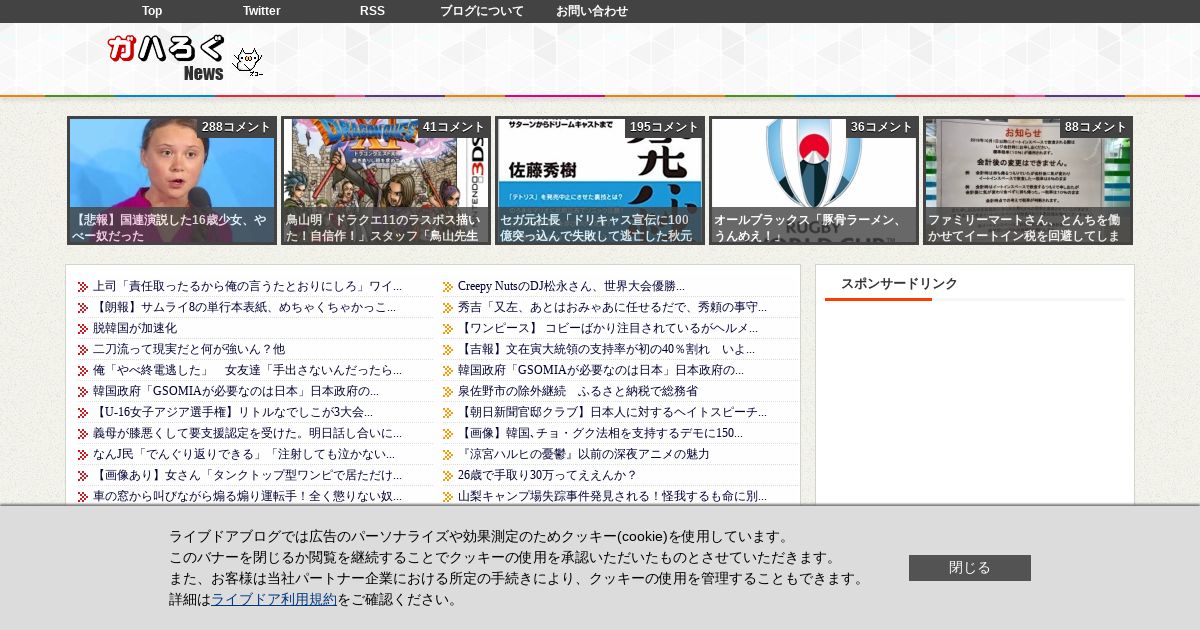Open なんJ民「でんぐり返りできる」 article
Viewport: 1200px width, 630px height.
point(244,454)
